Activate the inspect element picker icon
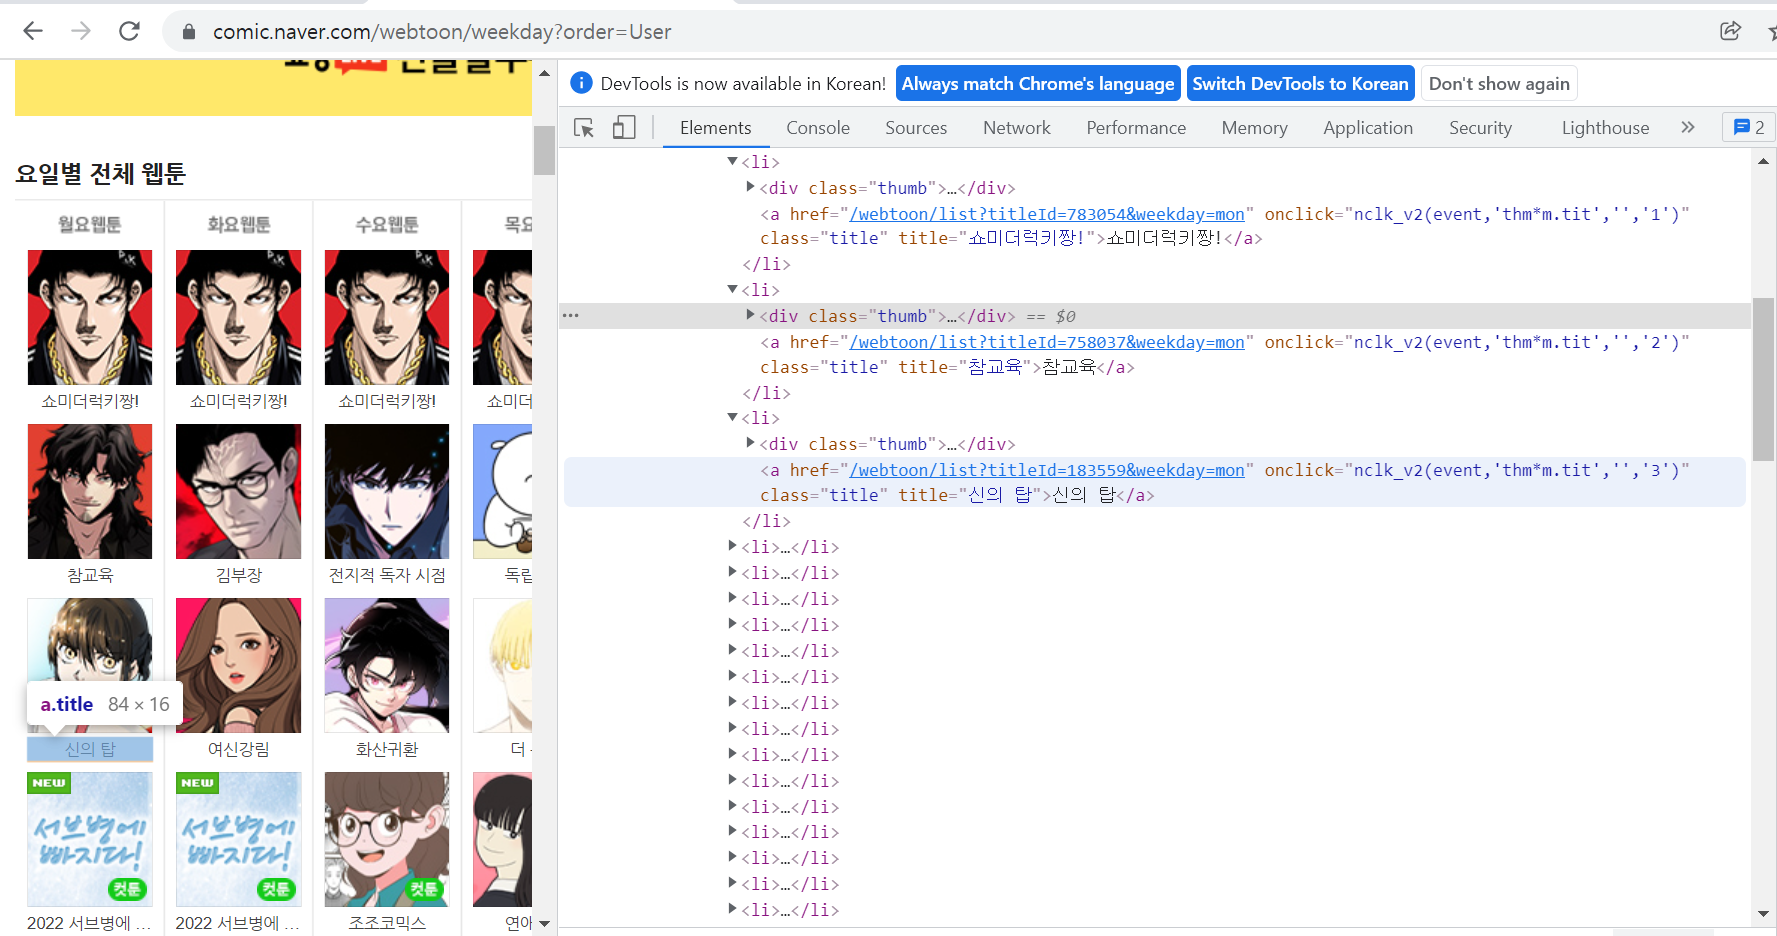The height and width of the screenshot is (936, 1777). (584, 128)
